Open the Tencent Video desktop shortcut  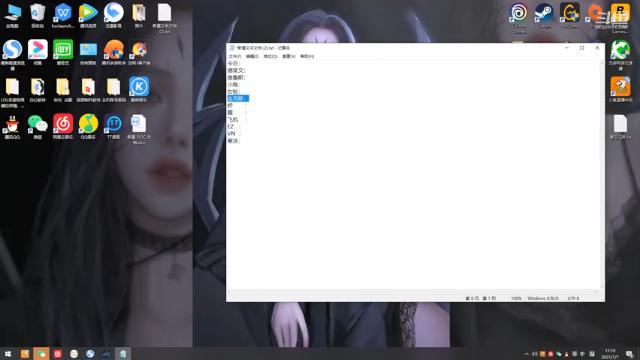tap(88, 16)
